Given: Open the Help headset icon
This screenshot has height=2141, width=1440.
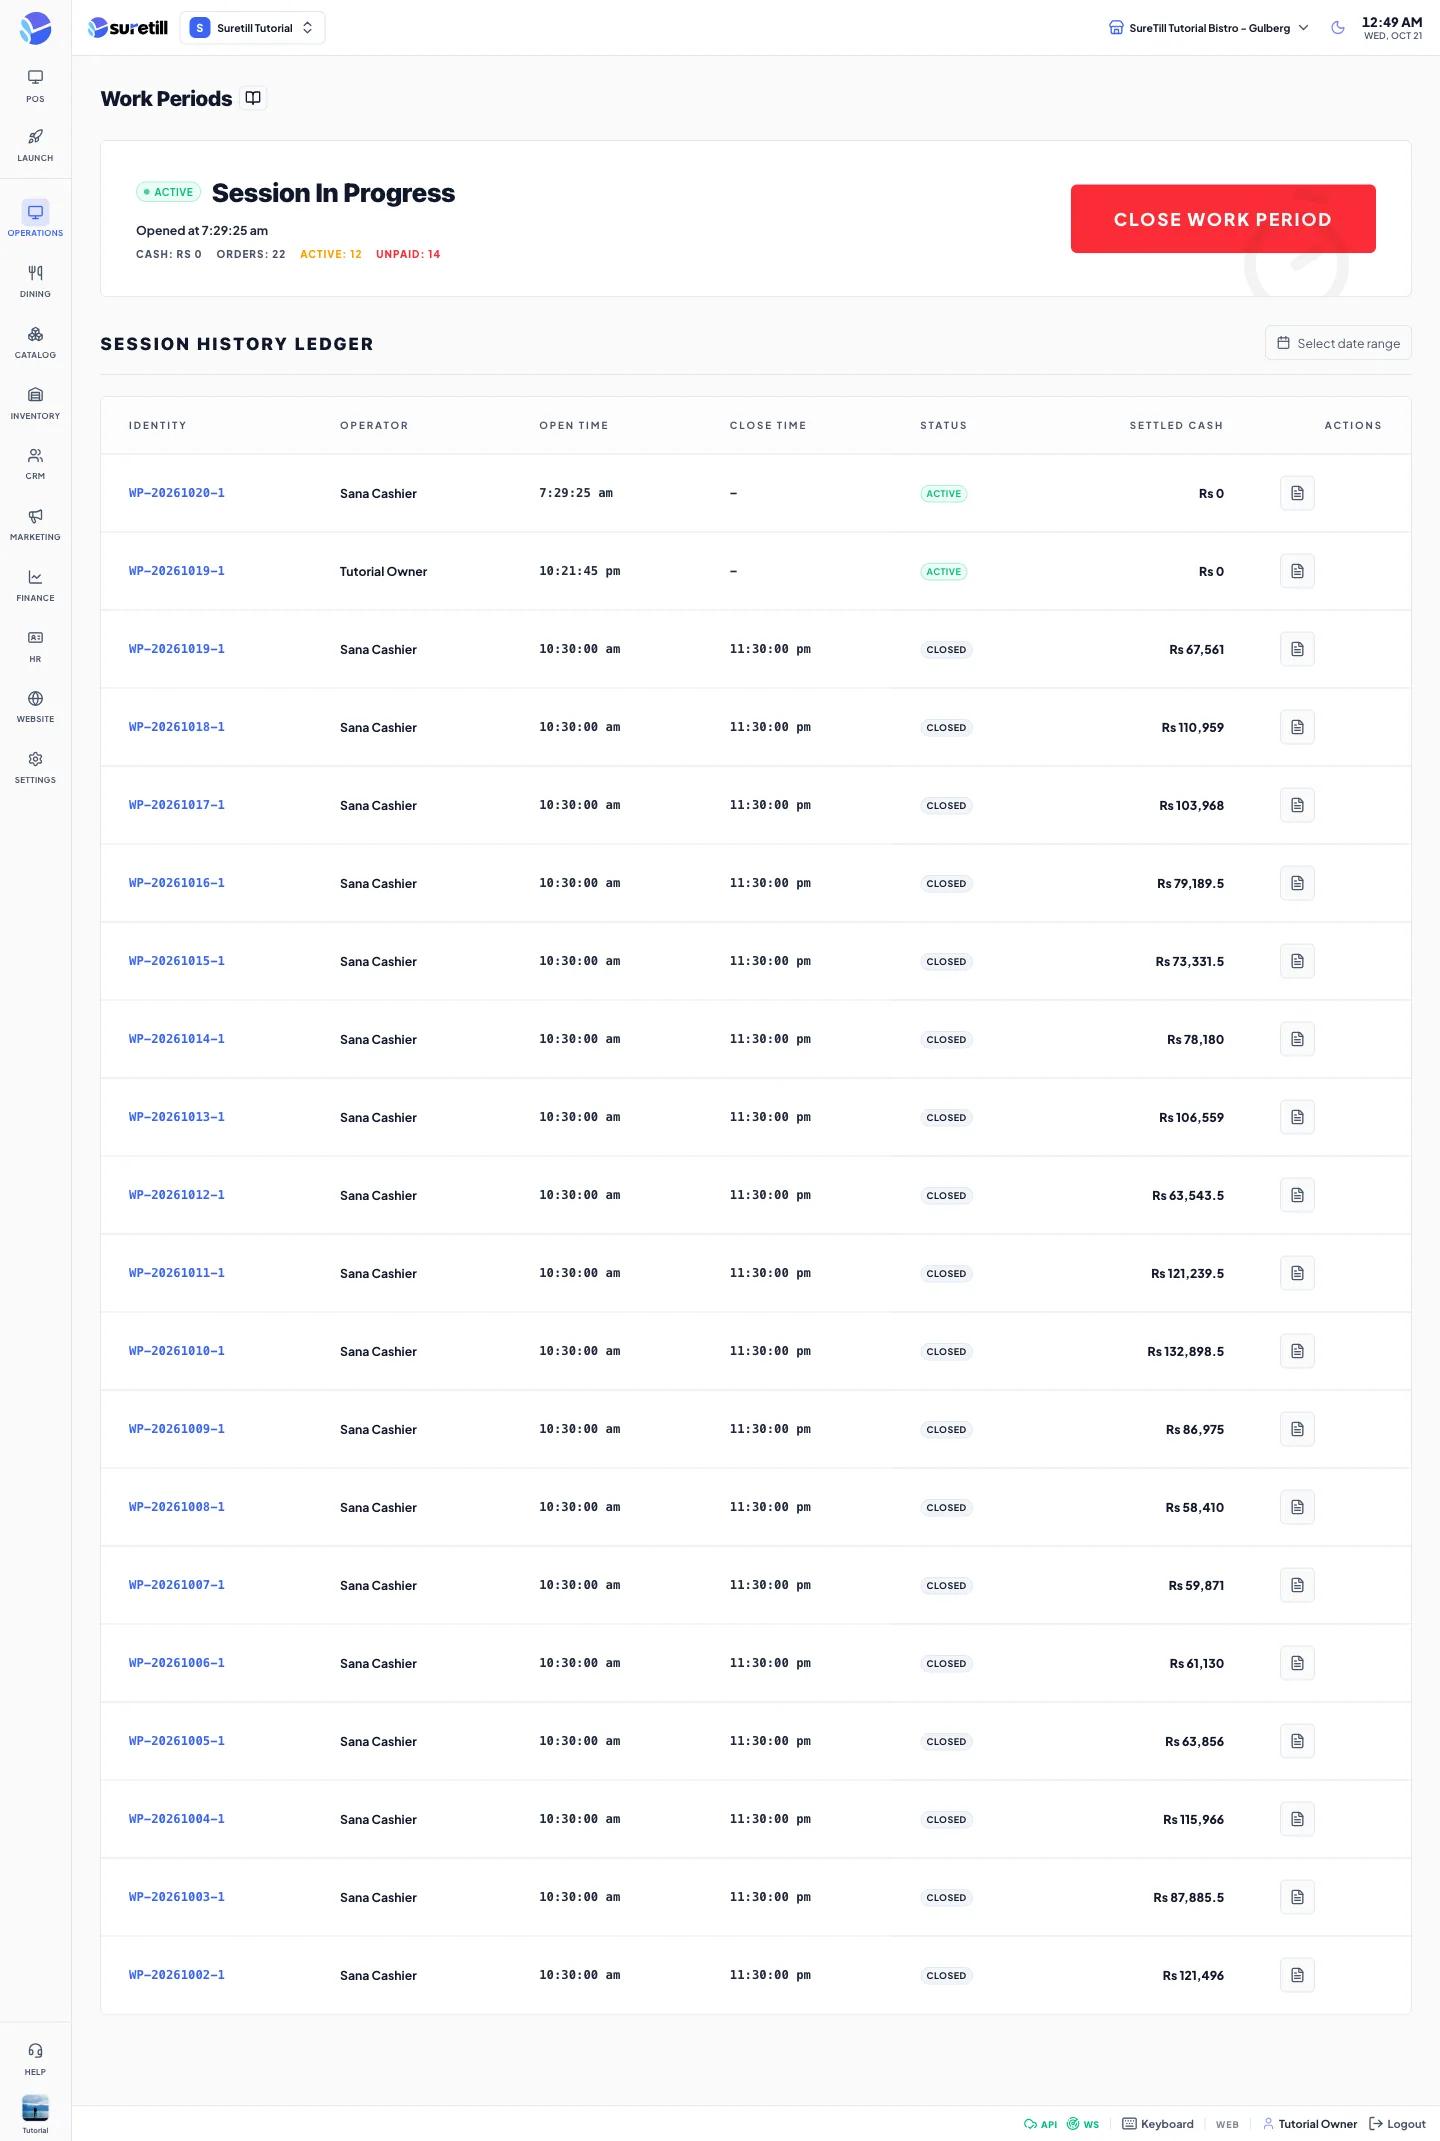Looking at the screenshot, I should [35, 2059].
